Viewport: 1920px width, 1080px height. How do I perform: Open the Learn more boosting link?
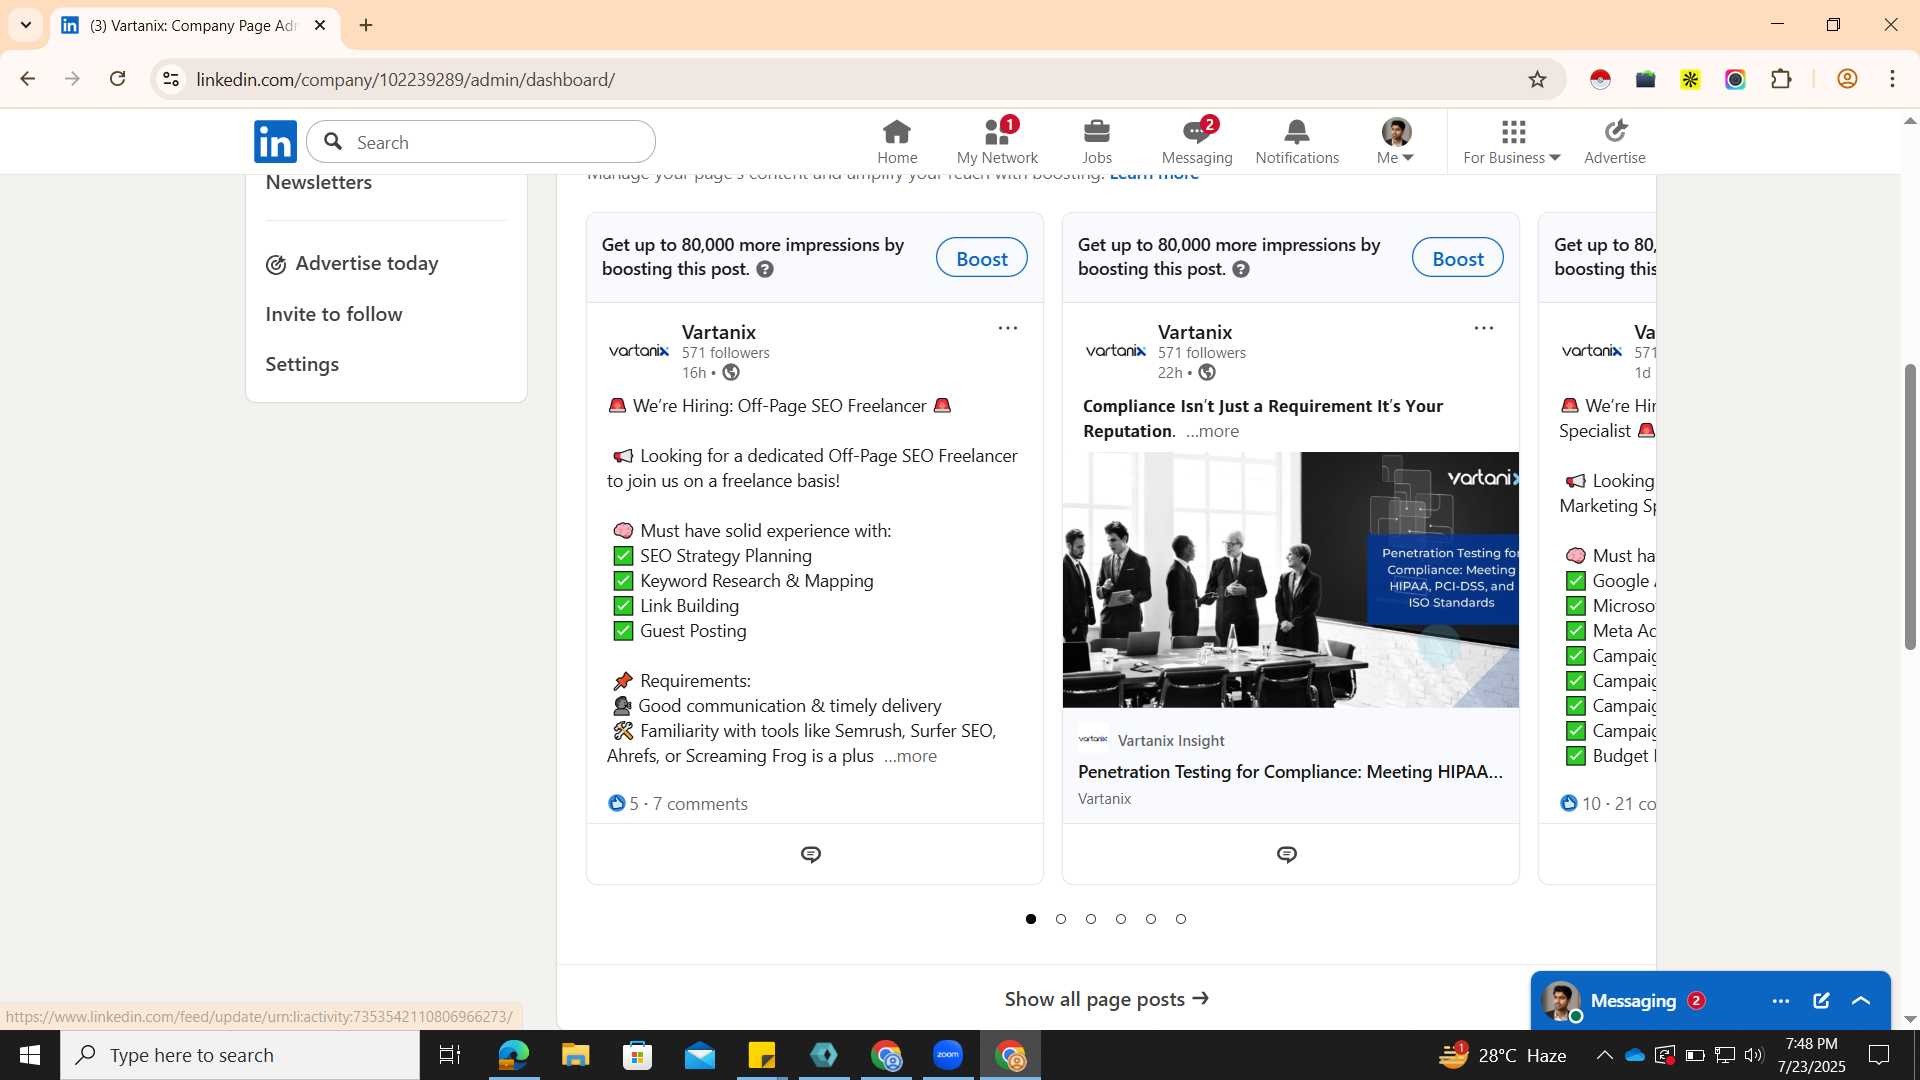(1154, 176)
